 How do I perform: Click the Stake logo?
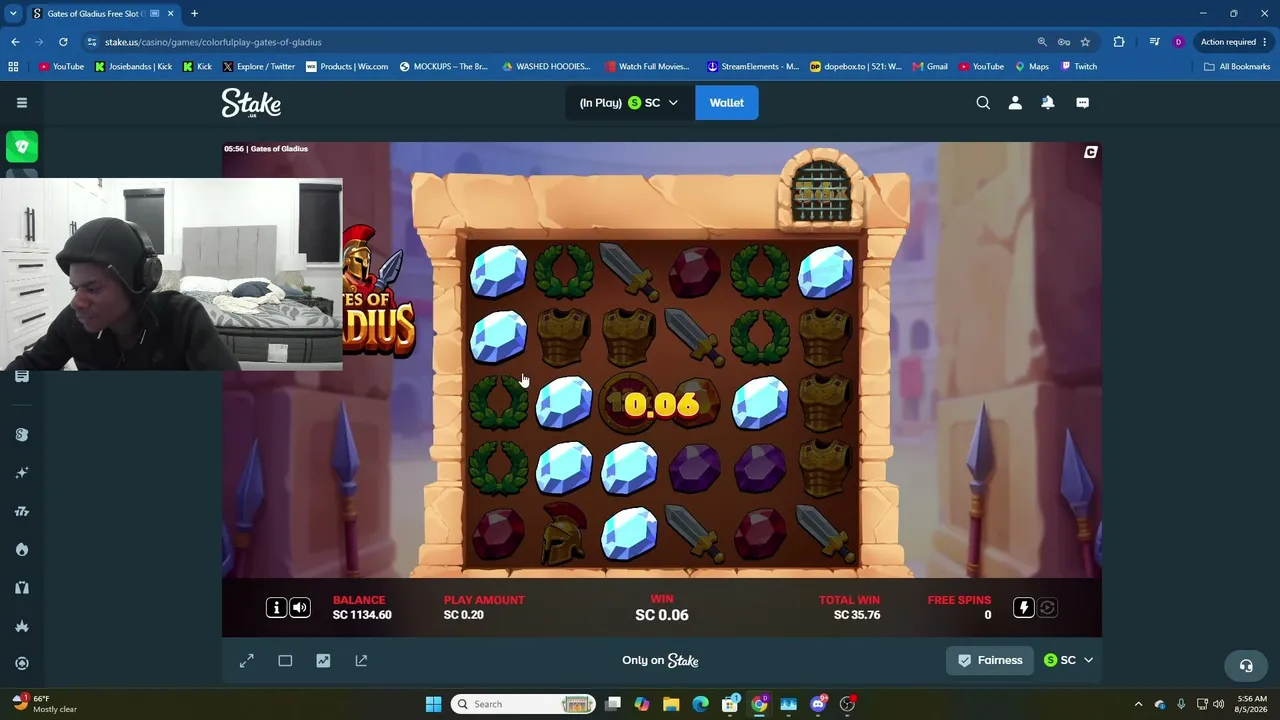pos(251,103)
